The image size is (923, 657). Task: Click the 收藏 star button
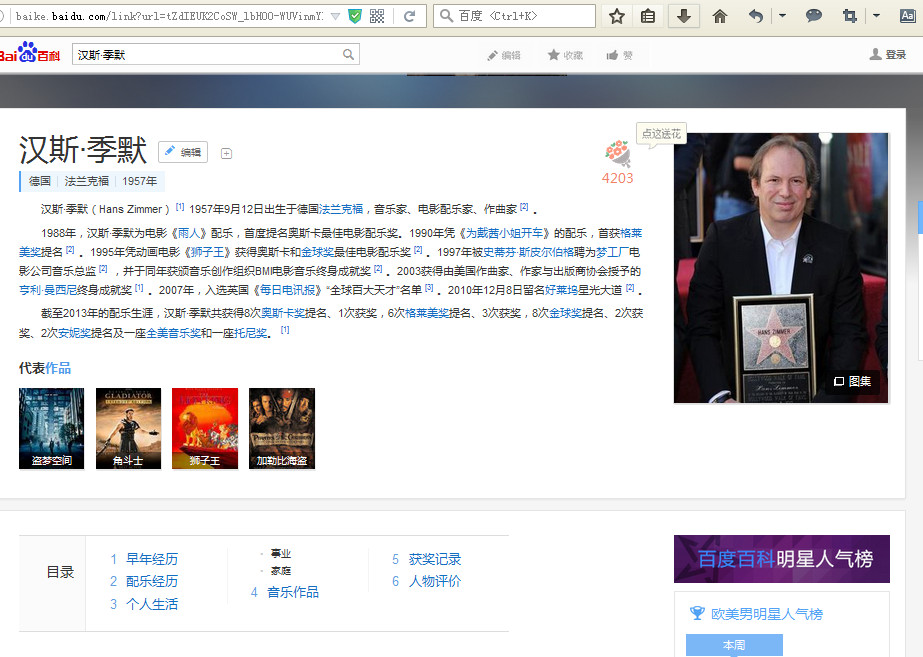pos(565,55)
